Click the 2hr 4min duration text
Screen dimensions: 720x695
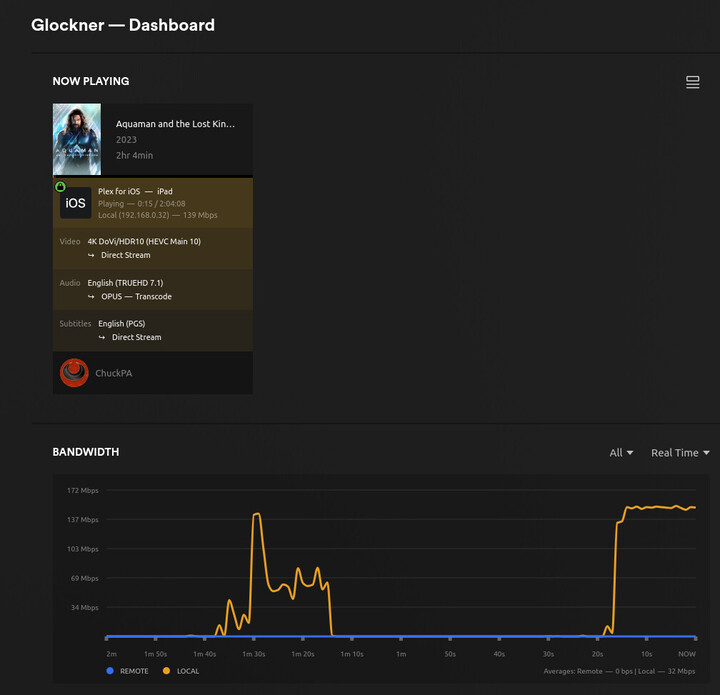[135, 155]
